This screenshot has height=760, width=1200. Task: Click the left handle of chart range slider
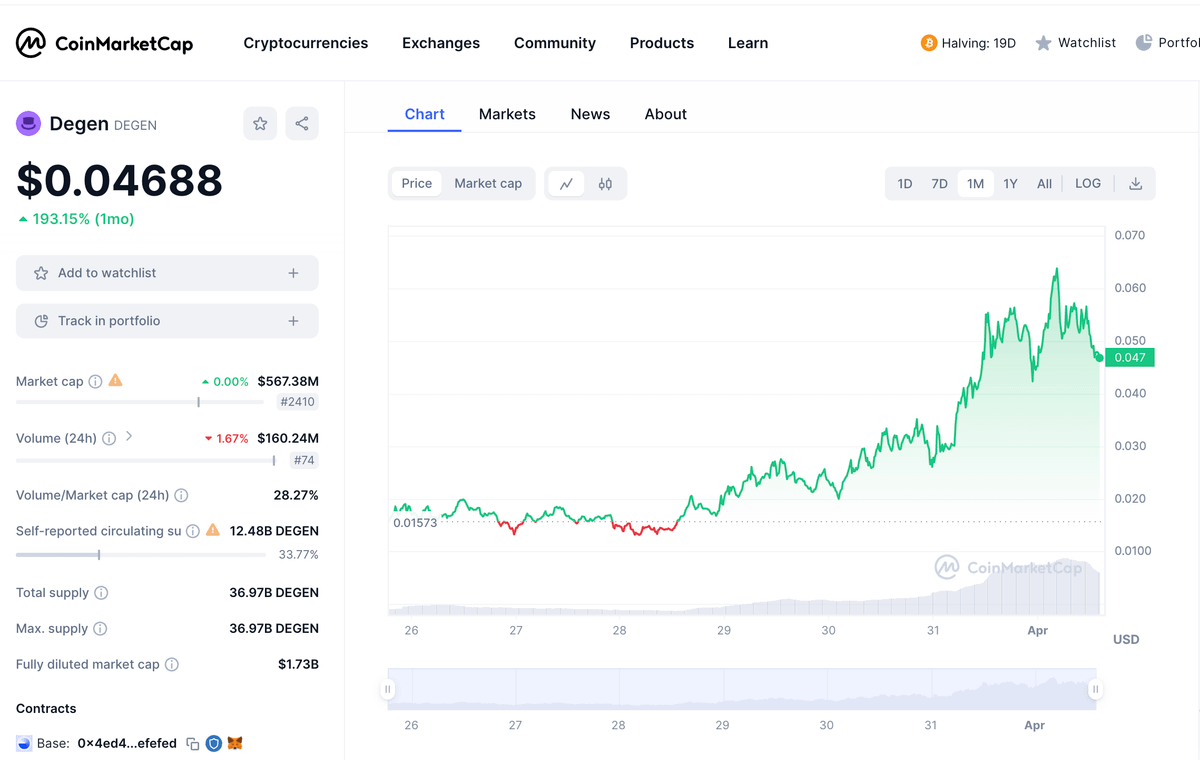click(388, 689)
